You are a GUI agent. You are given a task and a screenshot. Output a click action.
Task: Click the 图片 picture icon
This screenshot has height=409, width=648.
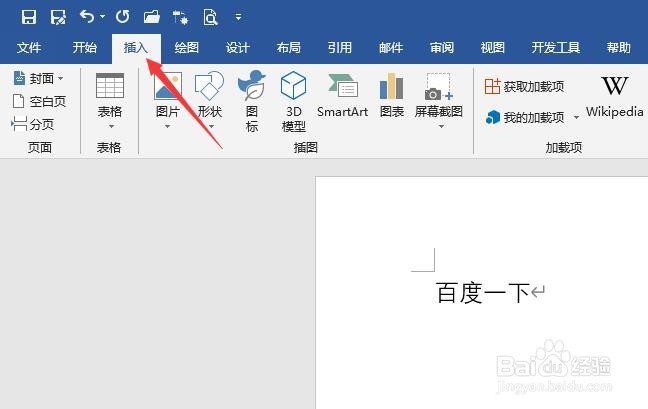tap(168, 86)
